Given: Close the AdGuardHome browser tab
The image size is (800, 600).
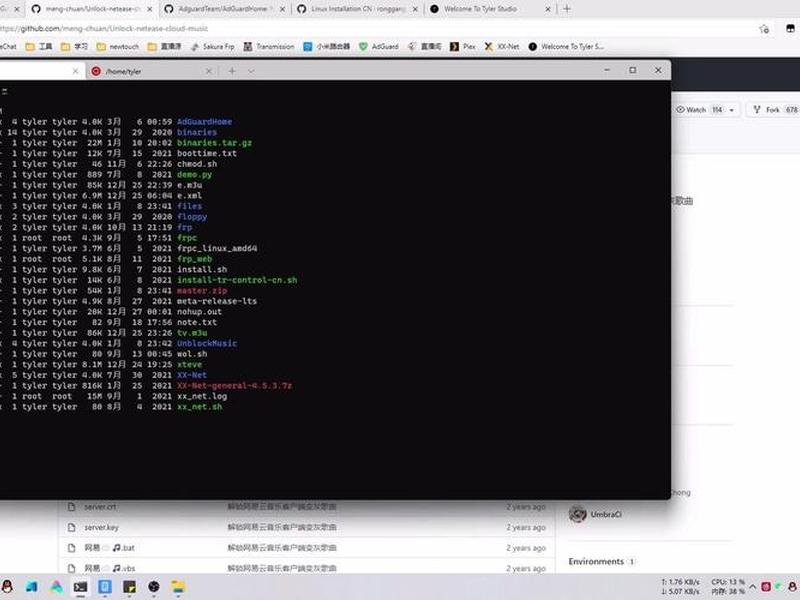Looking at the screenshot, I should pos(282,9).
